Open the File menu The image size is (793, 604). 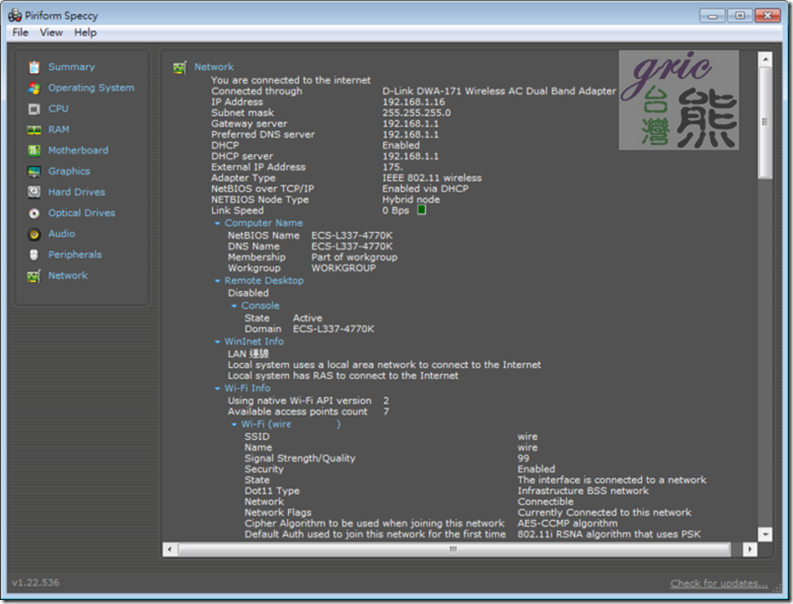click(20, 32)
